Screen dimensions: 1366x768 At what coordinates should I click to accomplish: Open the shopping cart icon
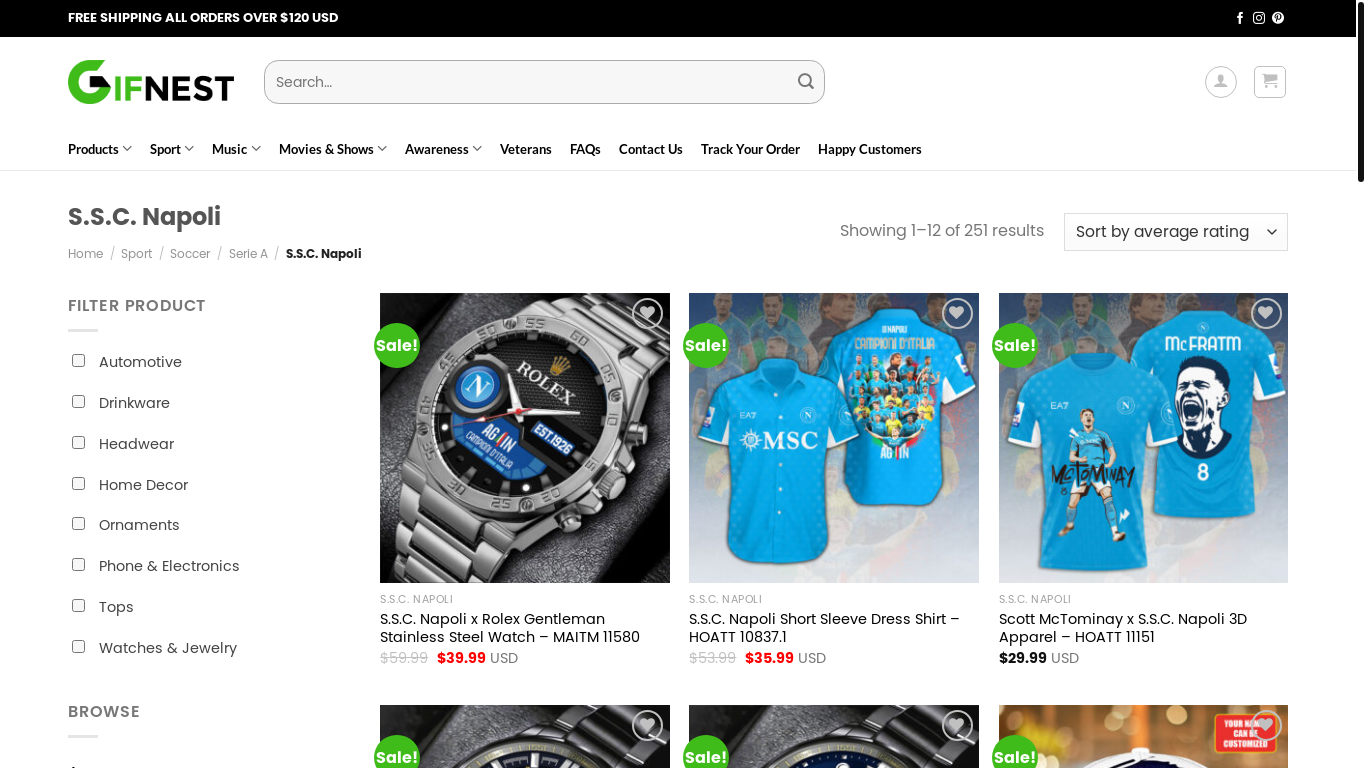tap(1270, 82)
